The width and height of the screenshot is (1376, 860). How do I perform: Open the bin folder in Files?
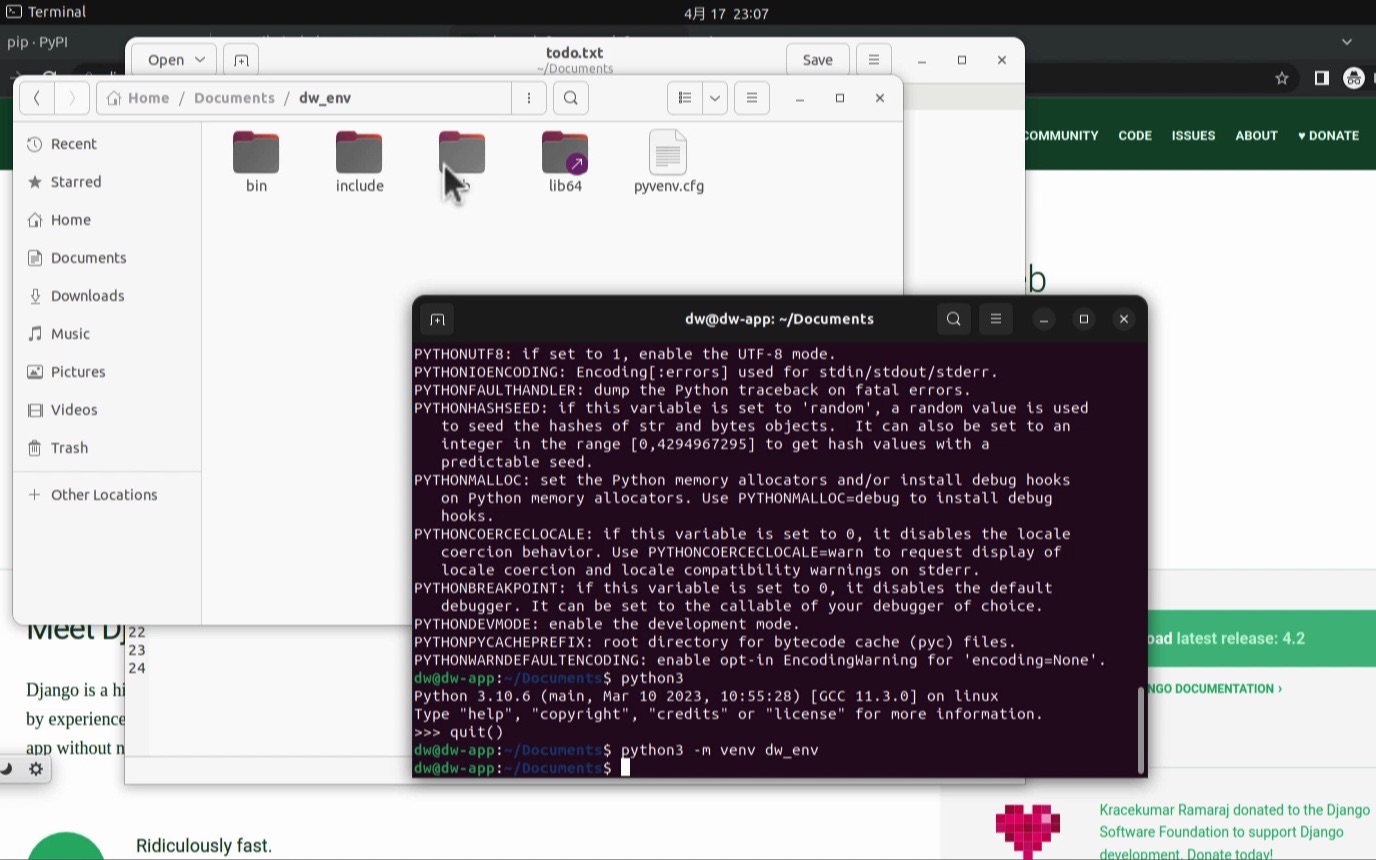tap(256, 161)
